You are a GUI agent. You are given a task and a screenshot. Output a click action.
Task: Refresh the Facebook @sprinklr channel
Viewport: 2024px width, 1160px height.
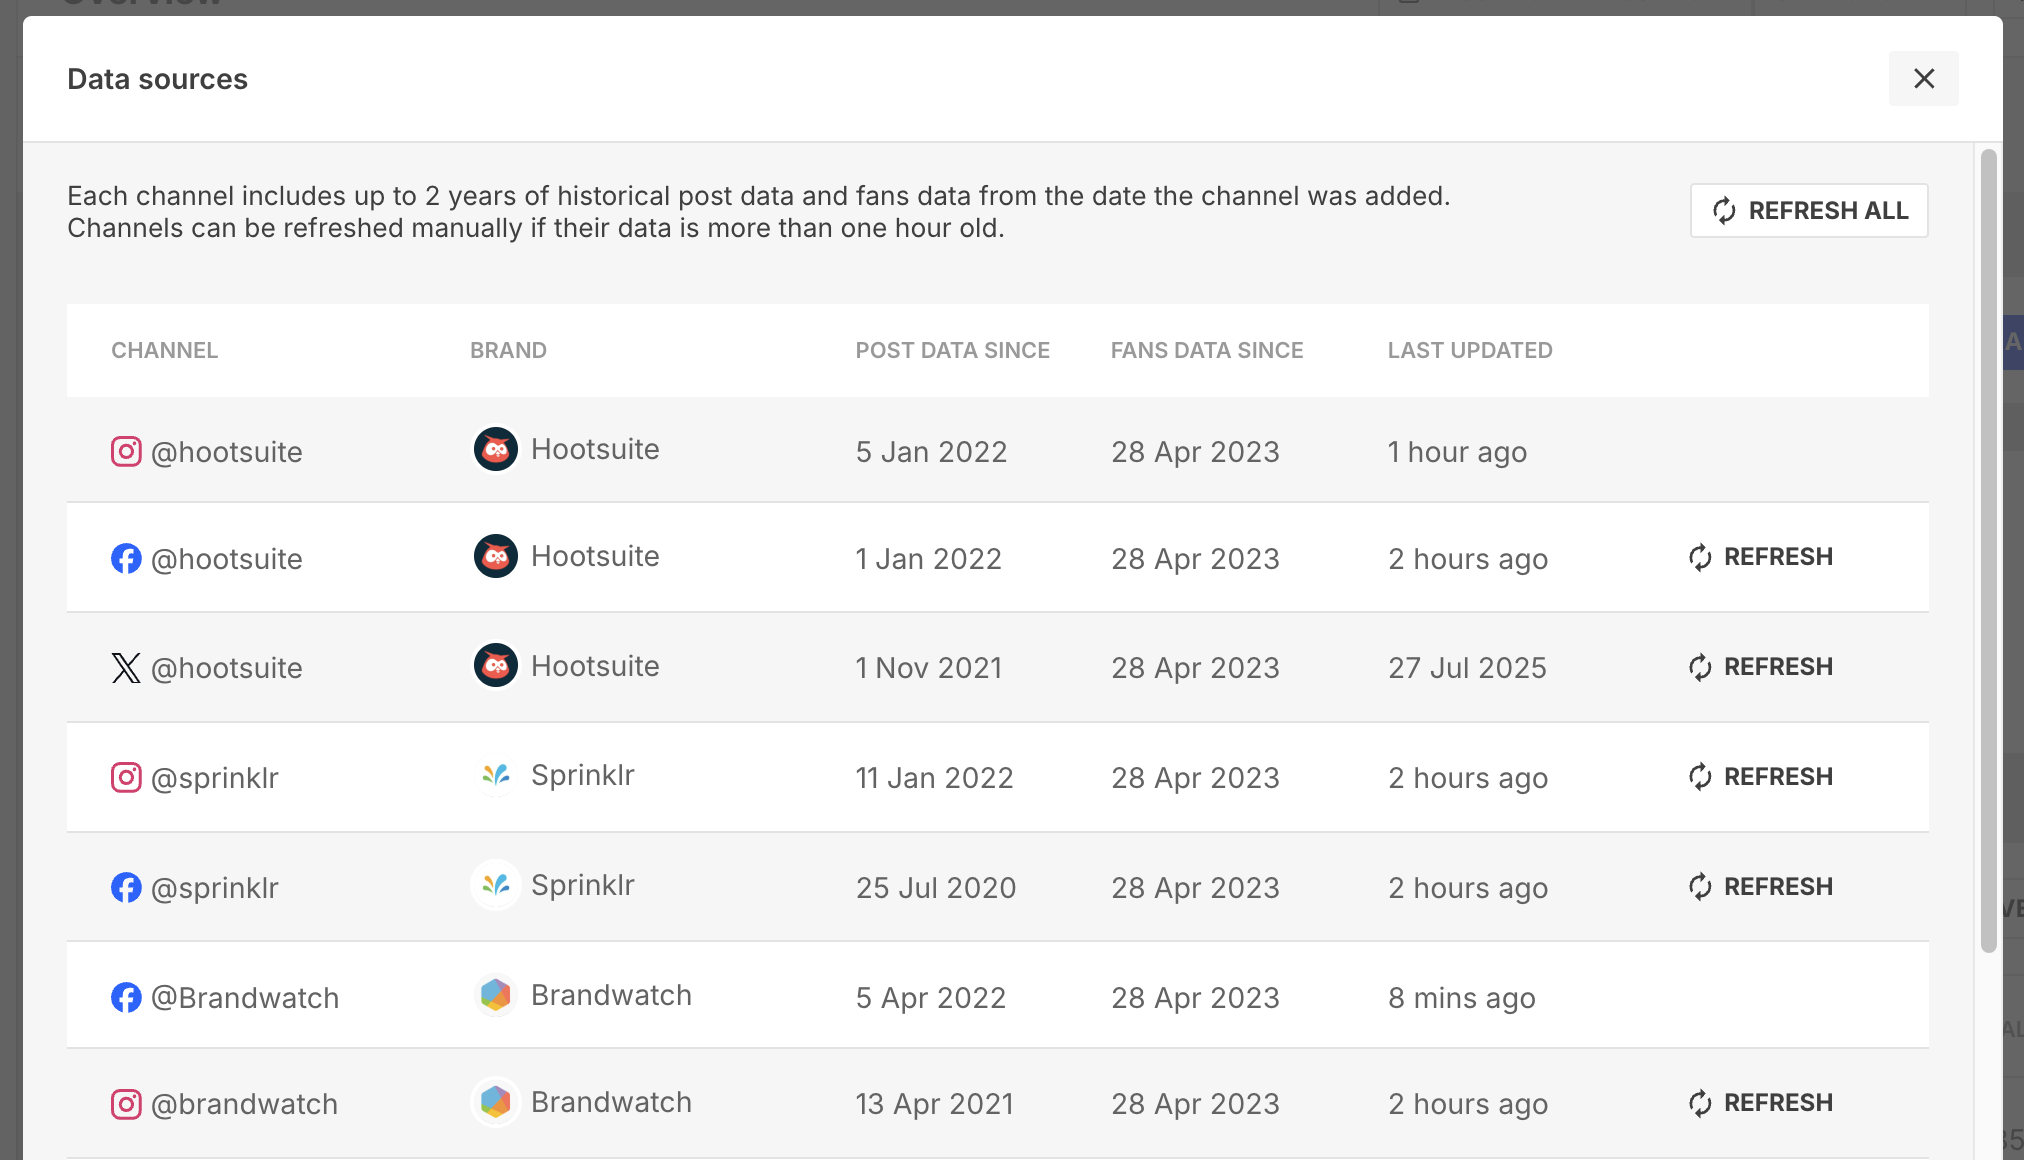(1760, 887)
